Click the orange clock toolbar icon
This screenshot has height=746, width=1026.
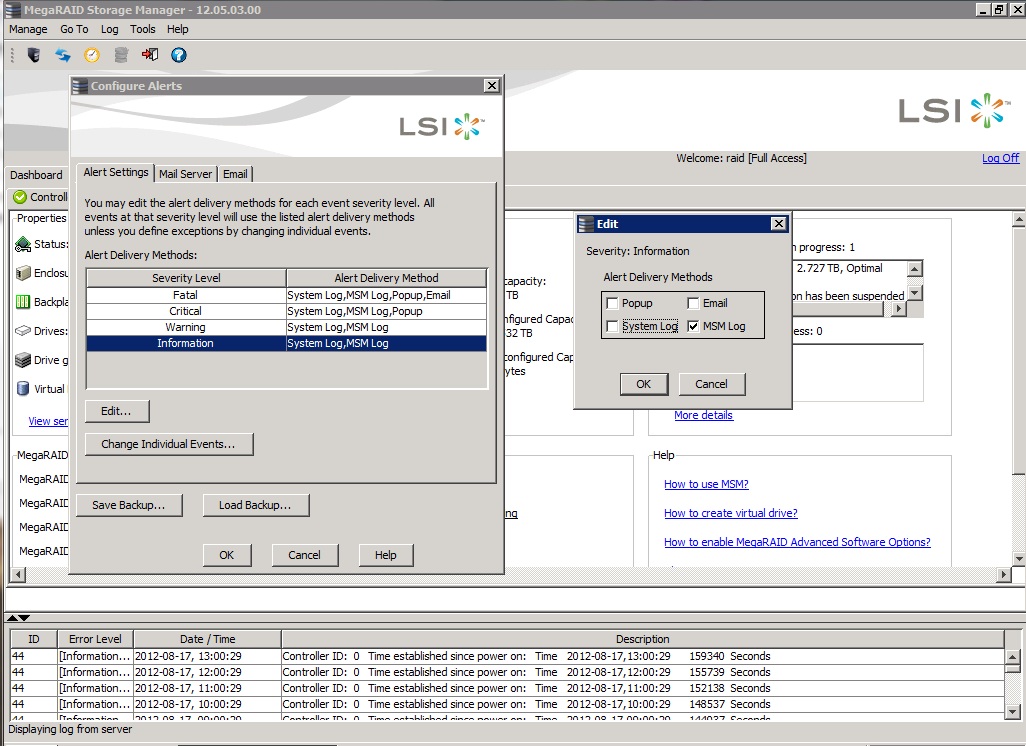click(x=92, y=55)
